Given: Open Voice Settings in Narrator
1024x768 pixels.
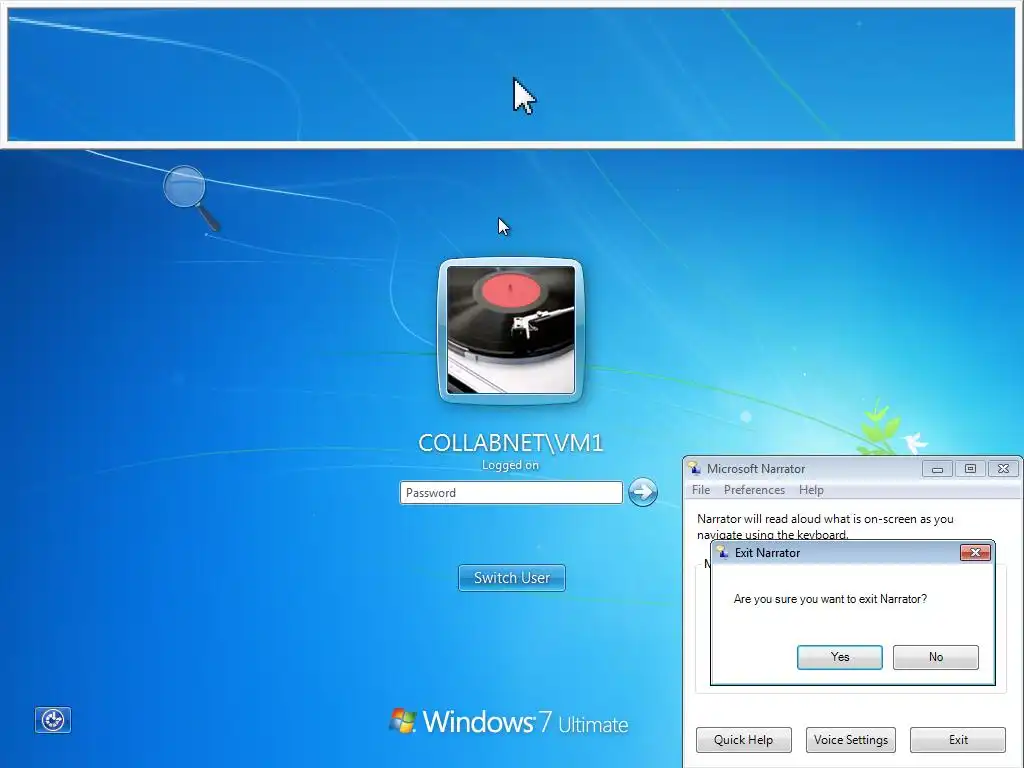Looking at the screenshot, I should coord(851,740).
